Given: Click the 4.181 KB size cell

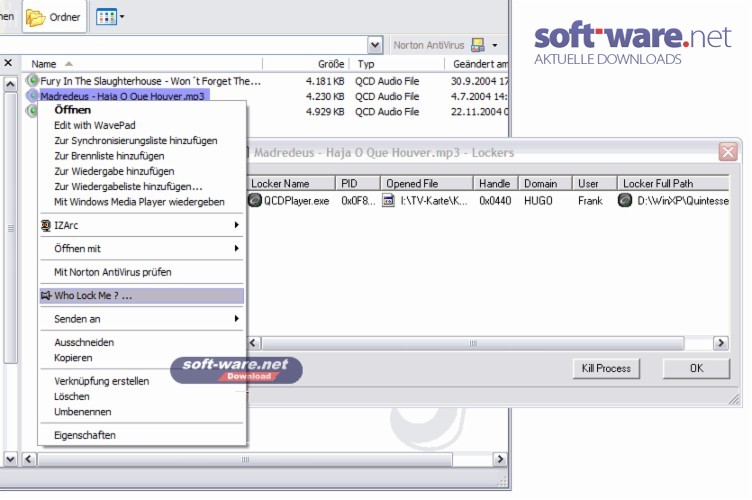Looking at the screenshot, I should (x=325, y=81).
